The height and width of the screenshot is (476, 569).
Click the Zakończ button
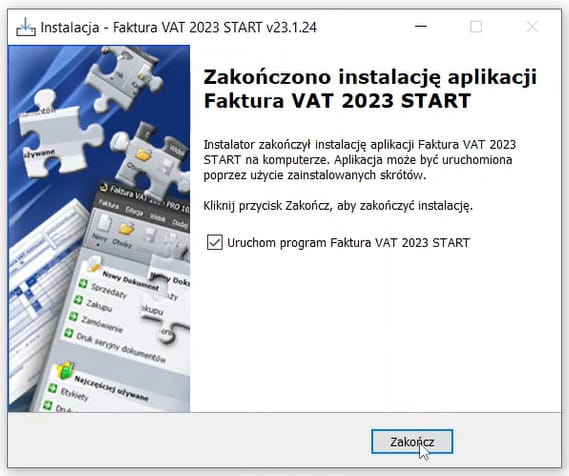point(412,442)
